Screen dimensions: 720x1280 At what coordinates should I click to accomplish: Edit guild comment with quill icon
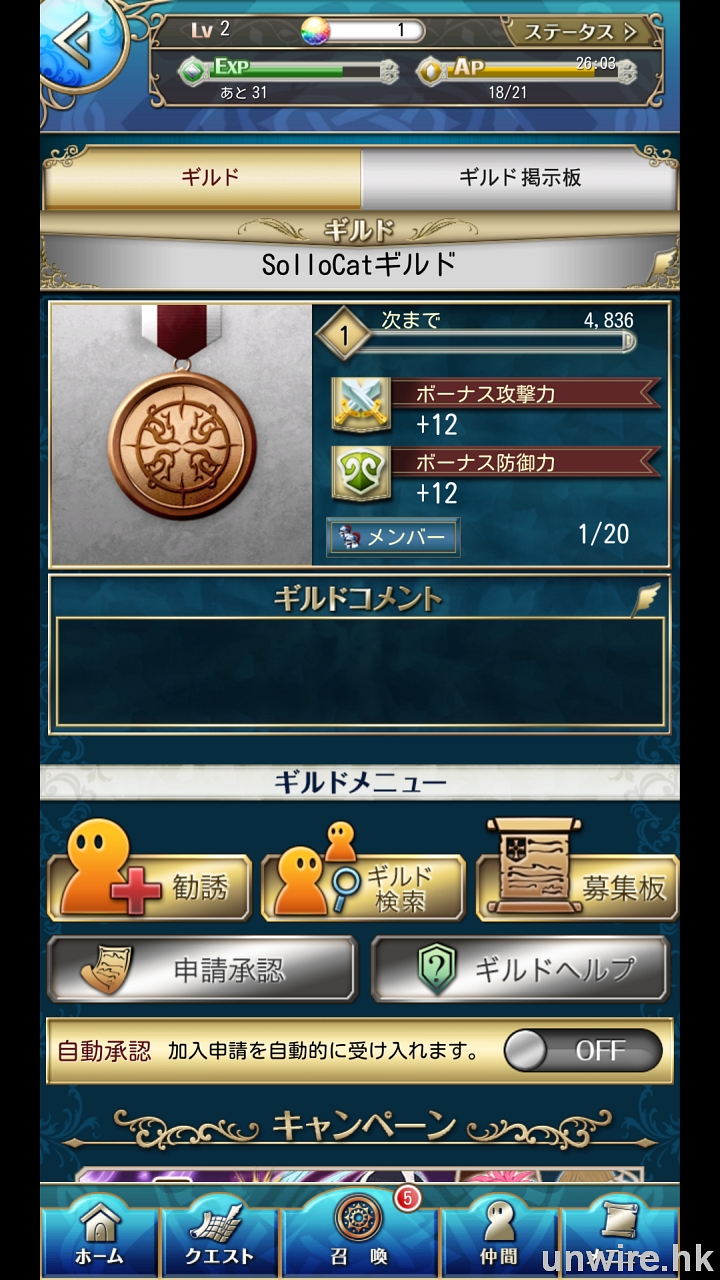[649, 598]
